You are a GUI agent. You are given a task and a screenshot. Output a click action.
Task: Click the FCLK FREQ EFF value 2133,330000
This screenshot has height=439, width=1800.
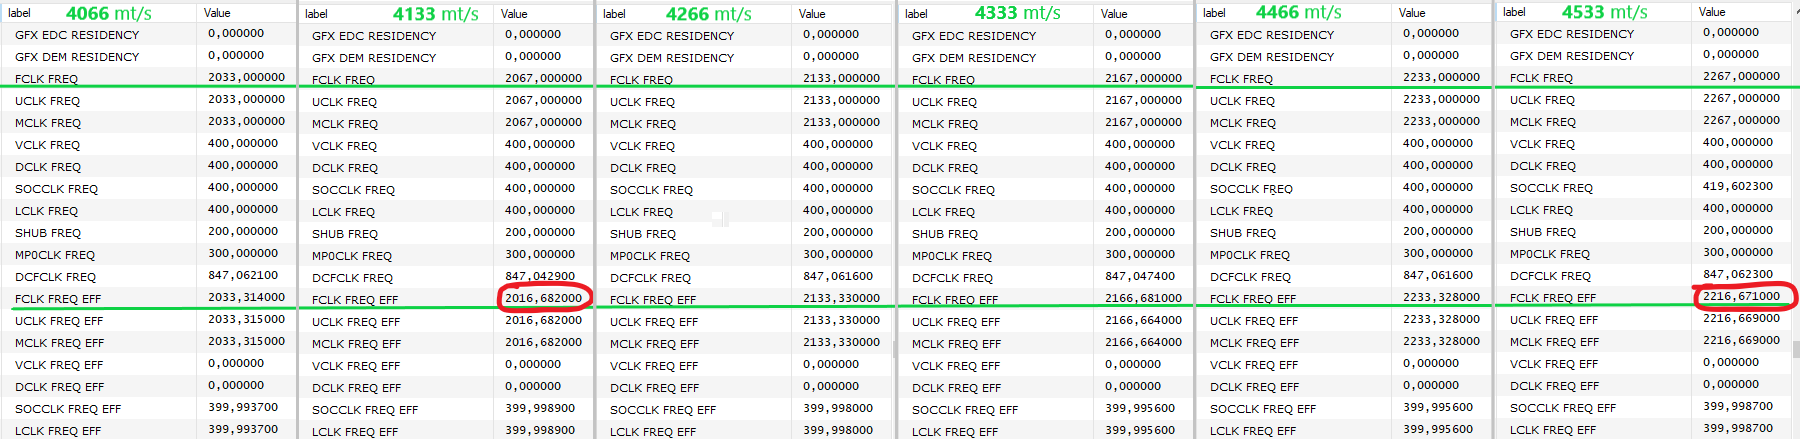tap(841, 298)
